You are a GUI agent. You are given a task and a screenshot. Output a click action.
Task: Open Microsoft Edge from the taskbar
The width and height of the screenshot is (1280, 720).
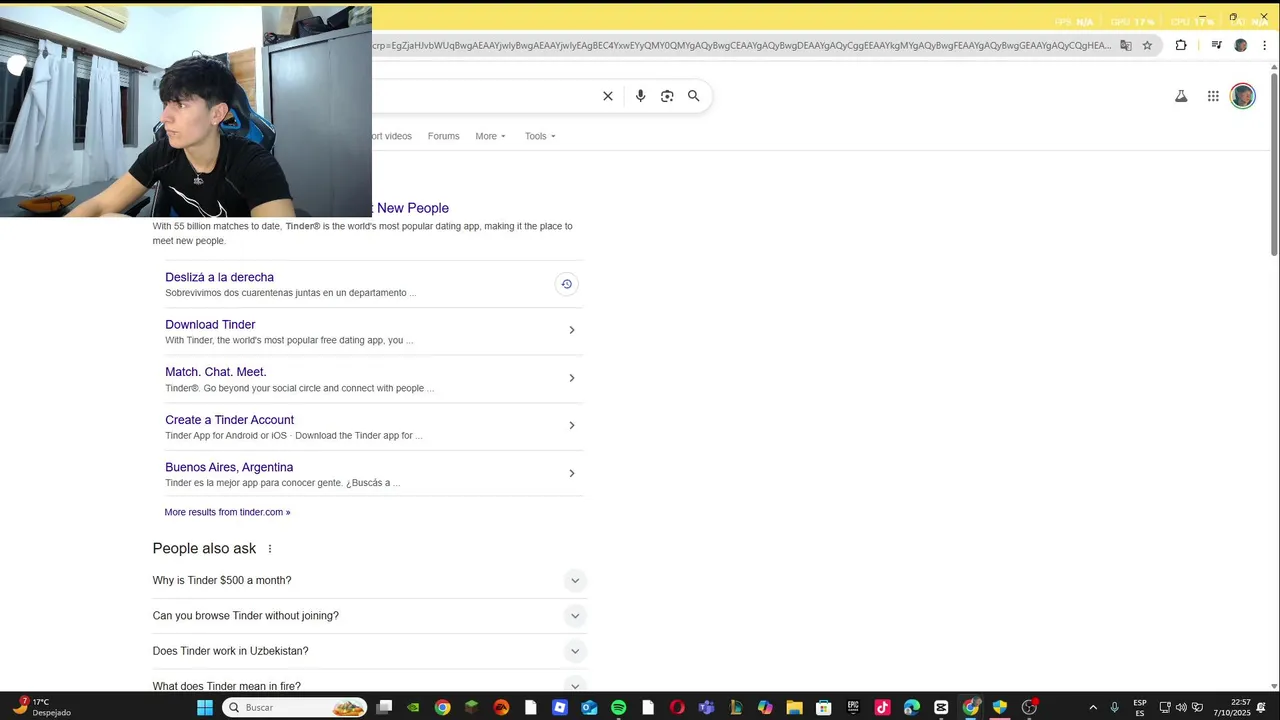[911, 707]
